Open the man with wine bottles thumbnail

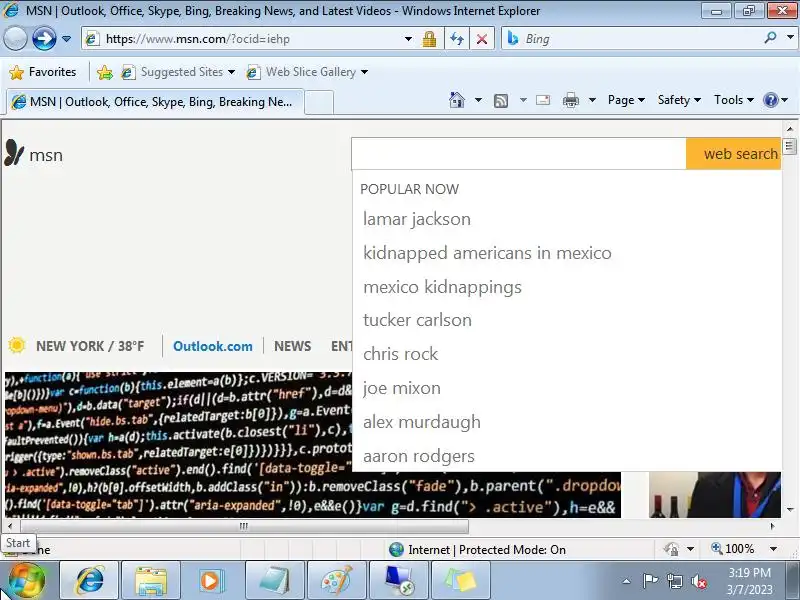point(715,494)
